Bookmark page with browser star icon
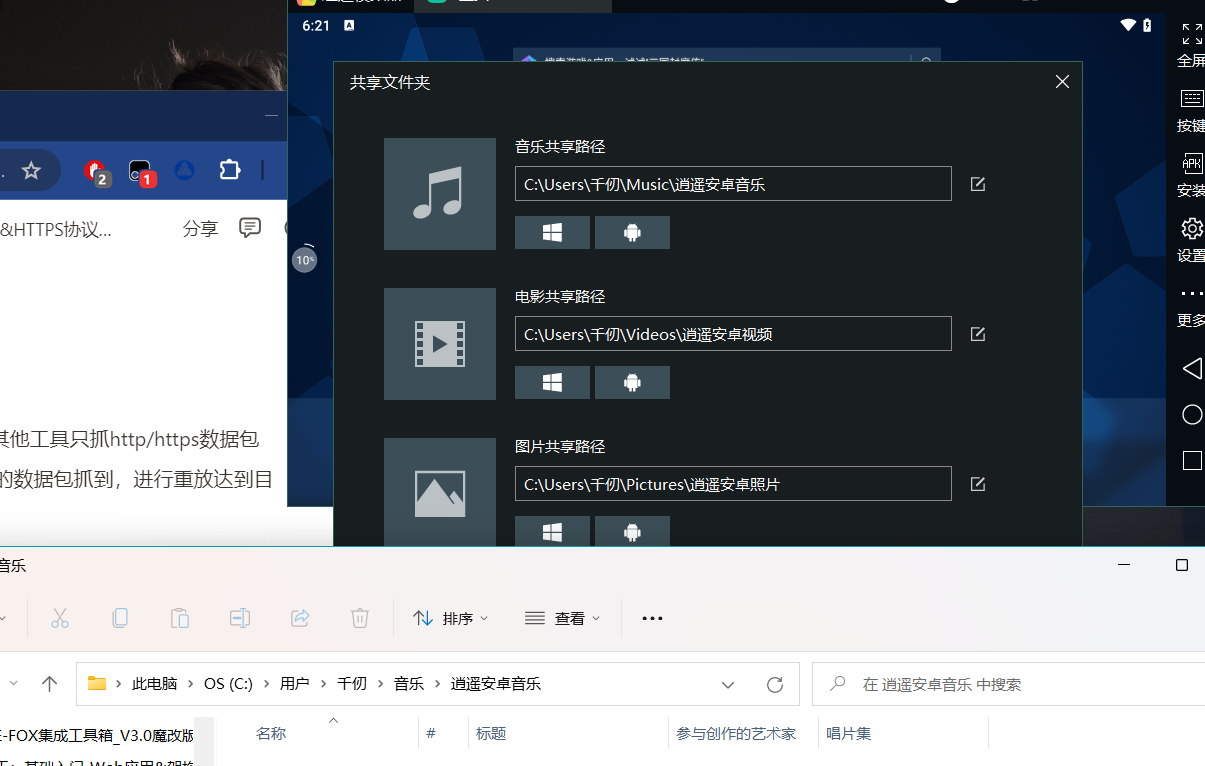Viewport: 1205px width, 766px height. click(x=31, y=171)
